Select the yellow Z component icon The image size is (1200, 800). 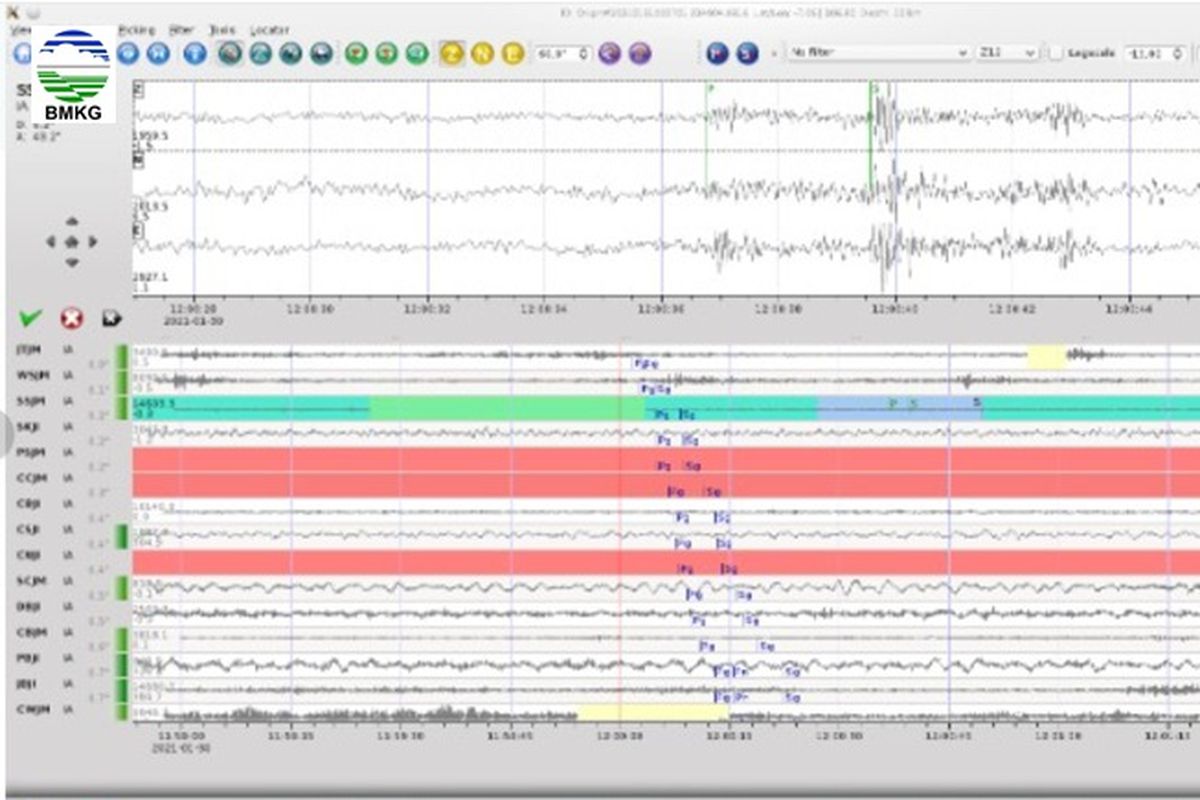point(452,53)
